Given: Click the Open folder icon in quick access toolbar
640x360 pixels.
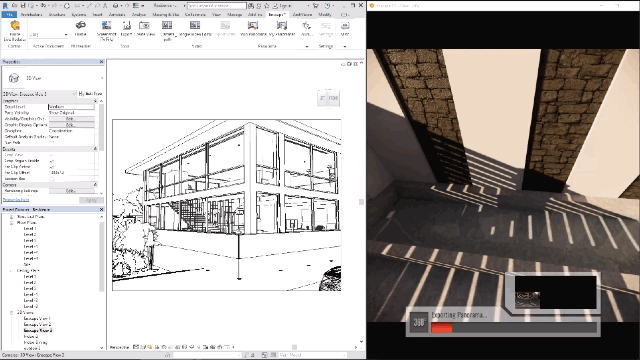Looking at the screenshot, I should click(x=15, y=6).
